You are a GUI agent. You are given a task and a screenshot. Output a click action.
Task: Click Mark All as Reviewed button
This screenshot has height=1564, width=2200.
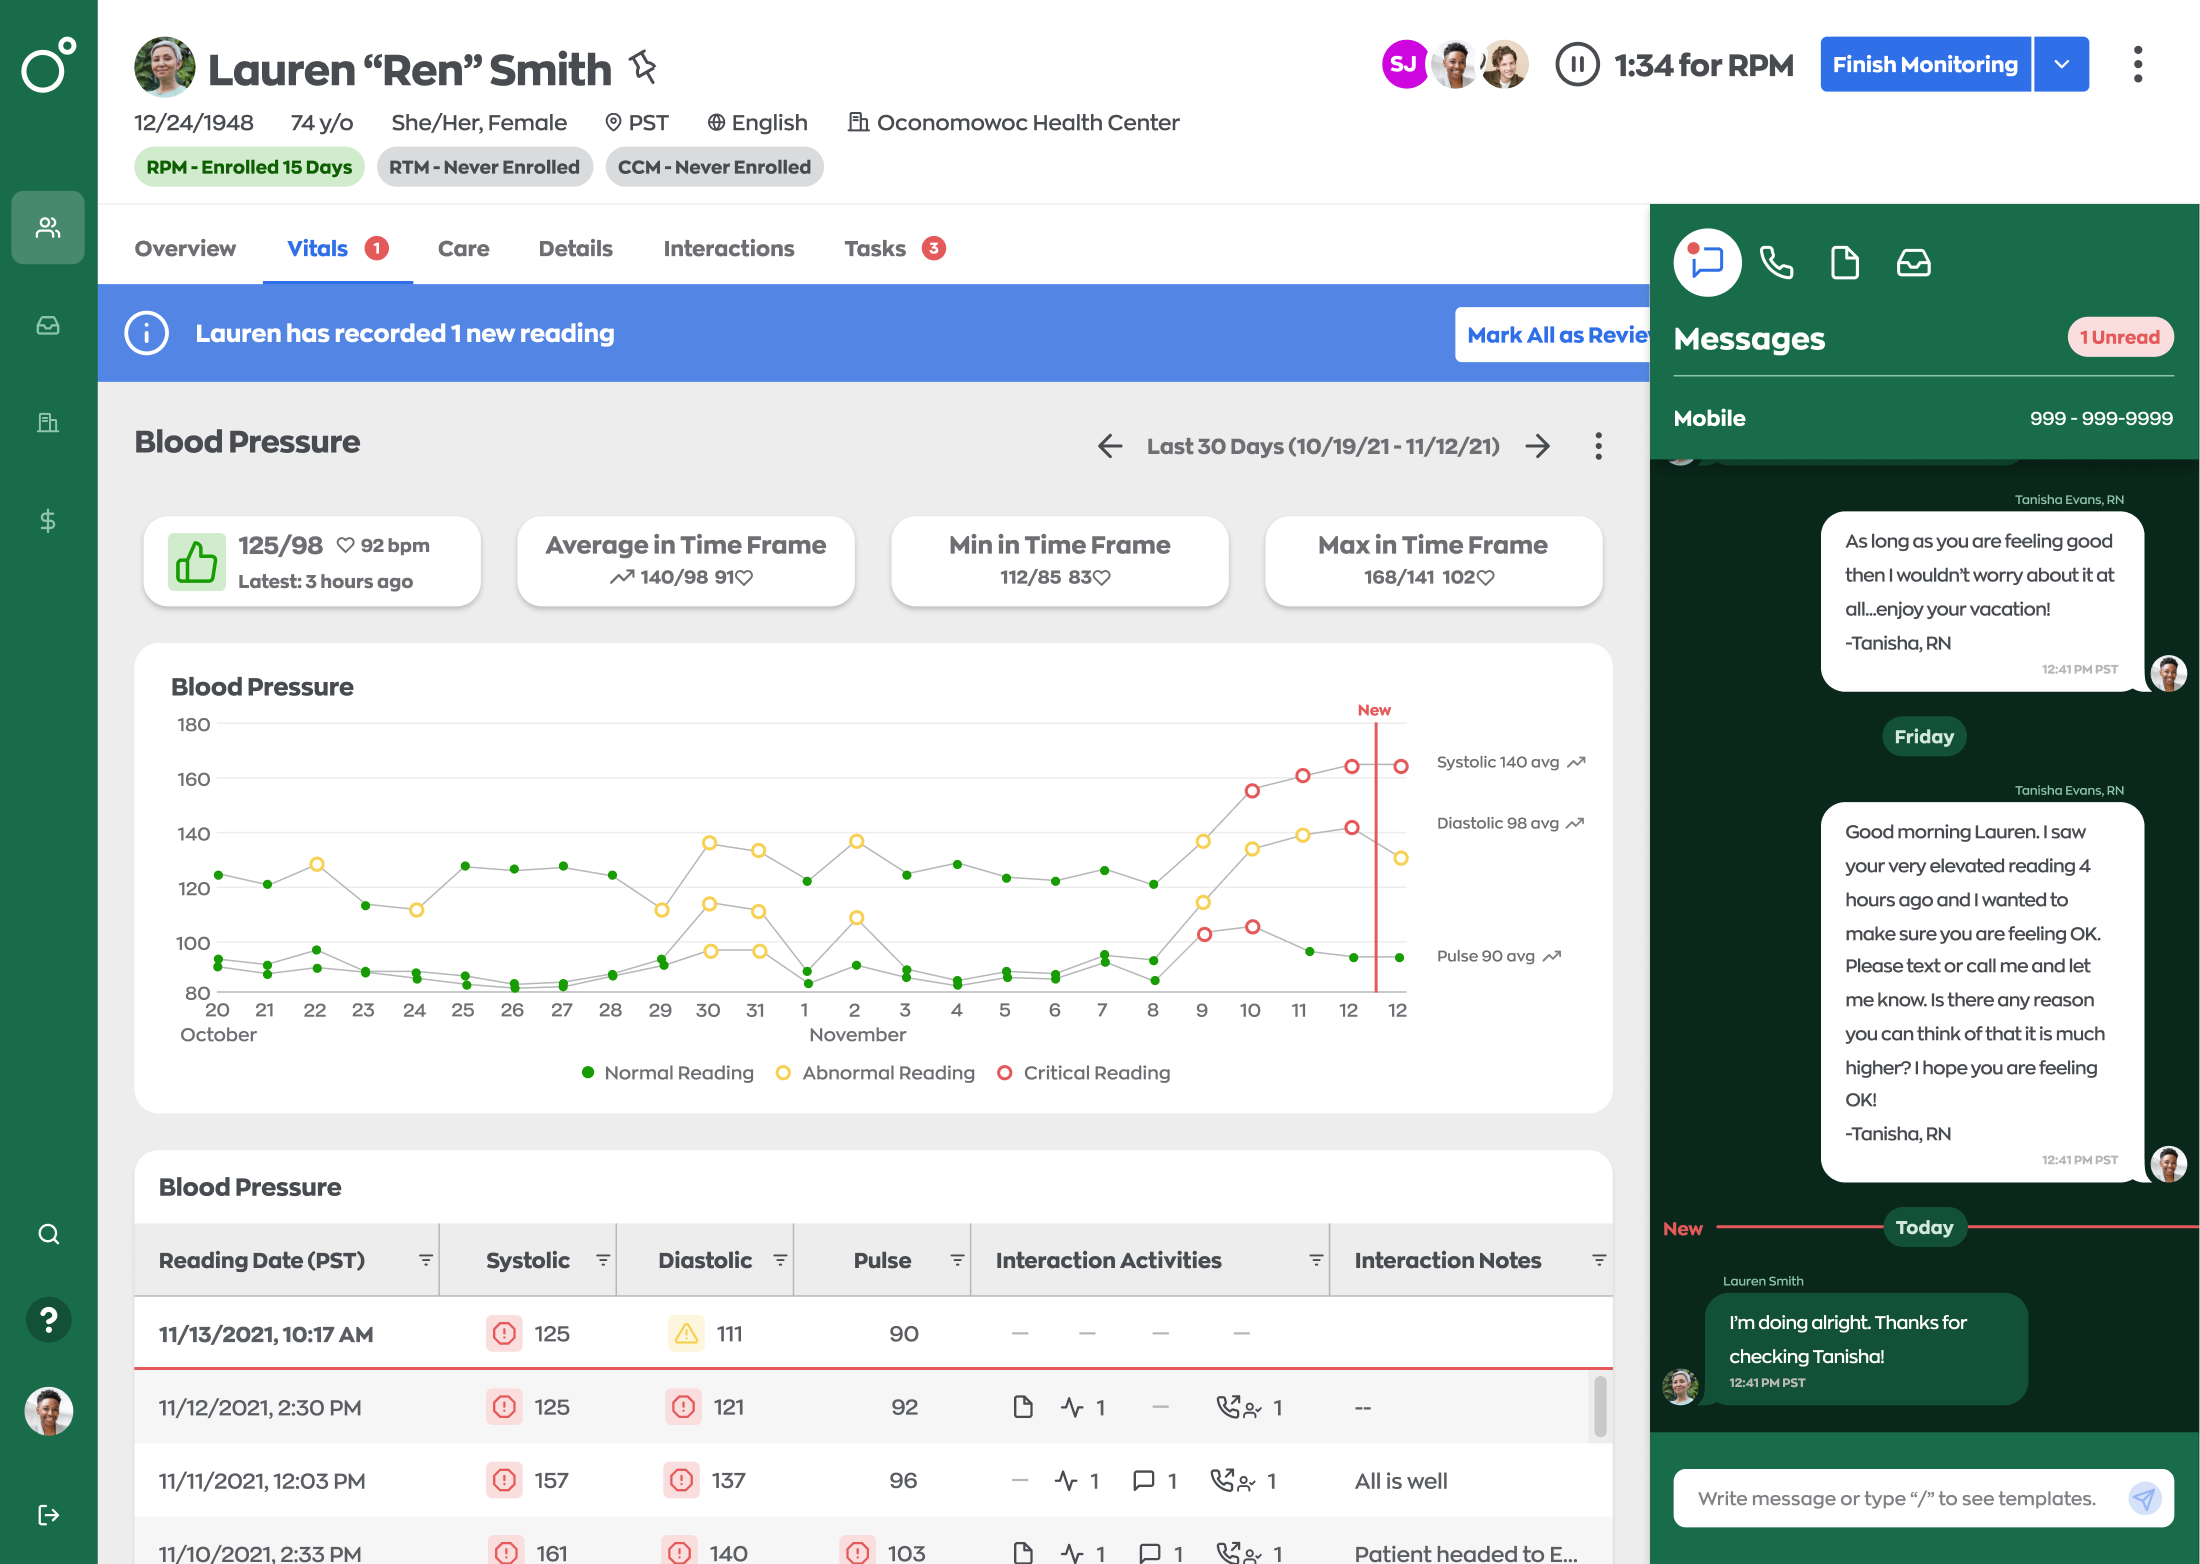(x=1552, y=335)
